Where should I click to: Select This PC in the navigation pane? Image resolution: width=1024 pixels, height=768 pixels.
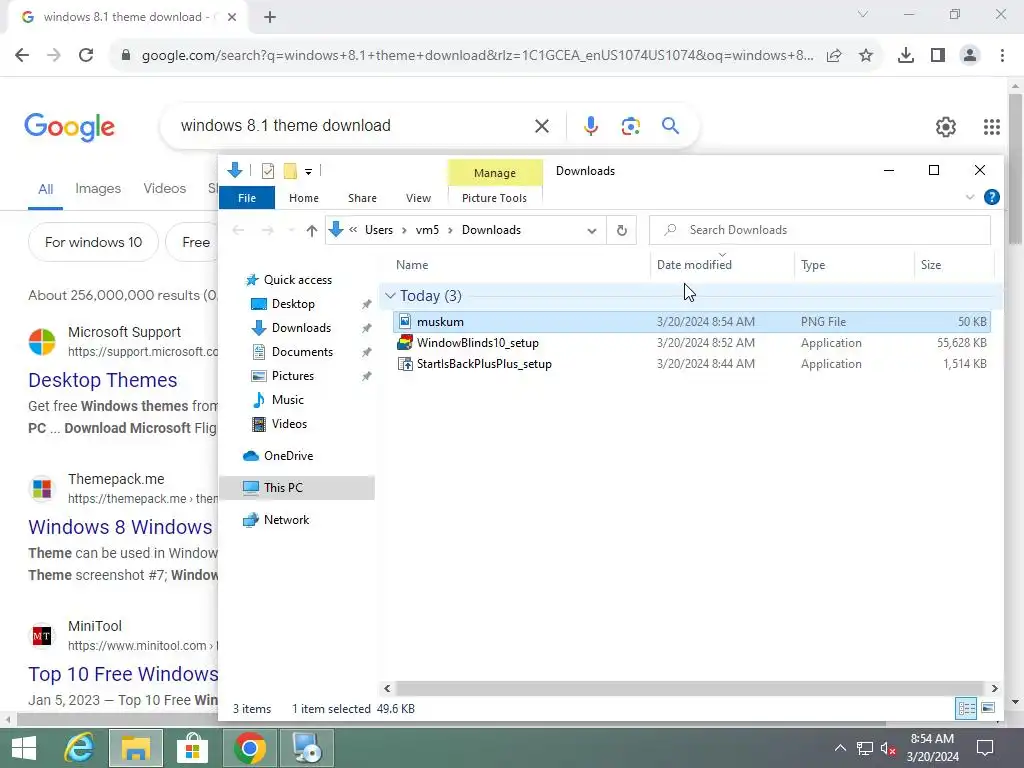tap(297, 488)
